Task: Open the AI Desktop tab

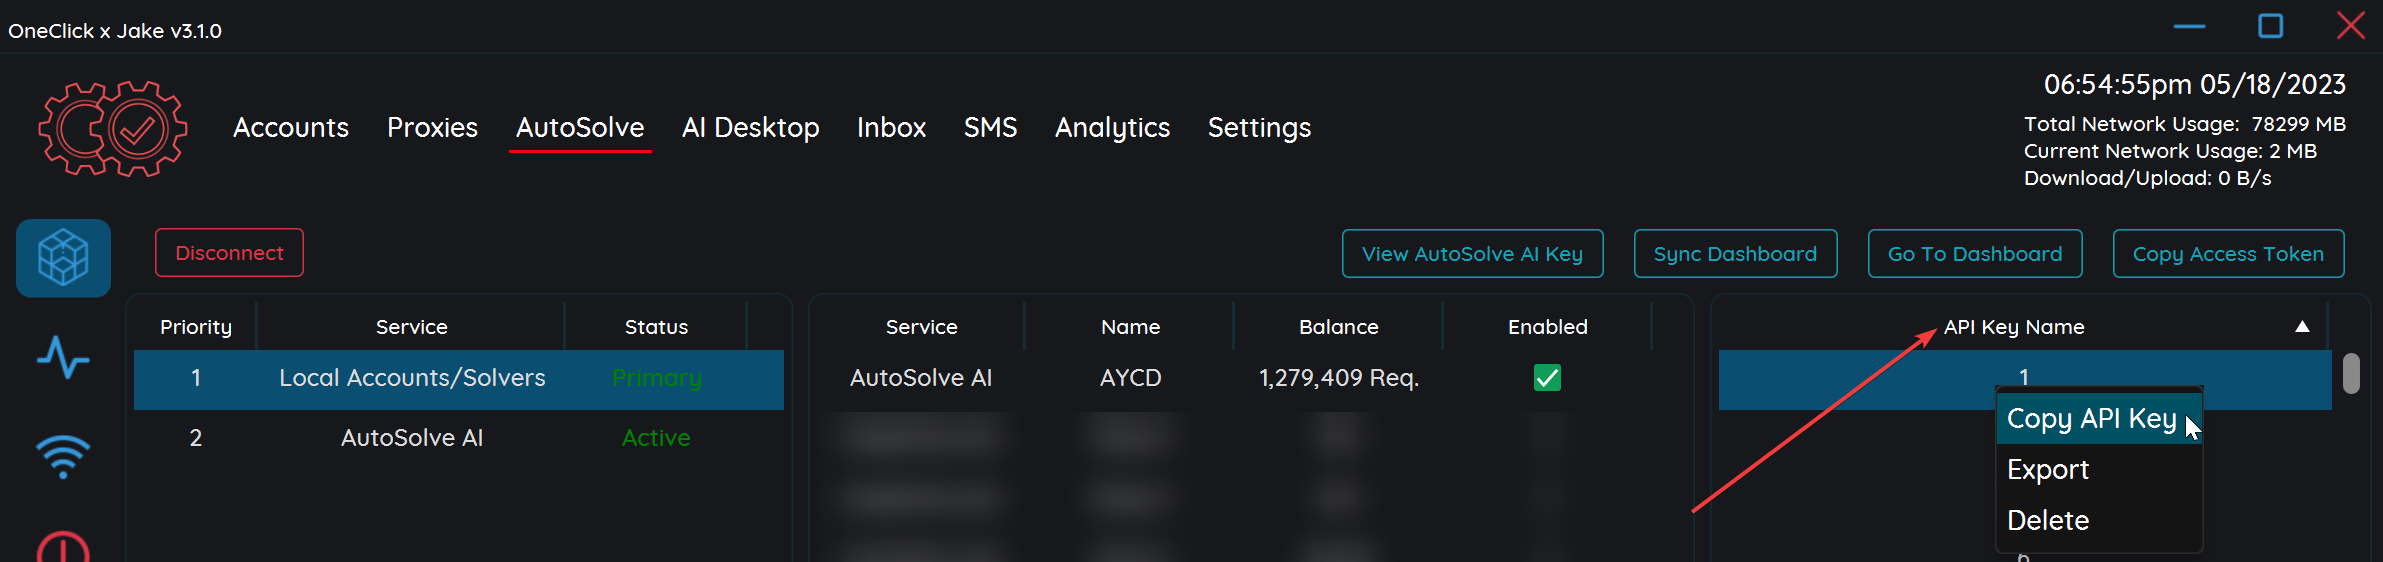Action: (750, 128)
